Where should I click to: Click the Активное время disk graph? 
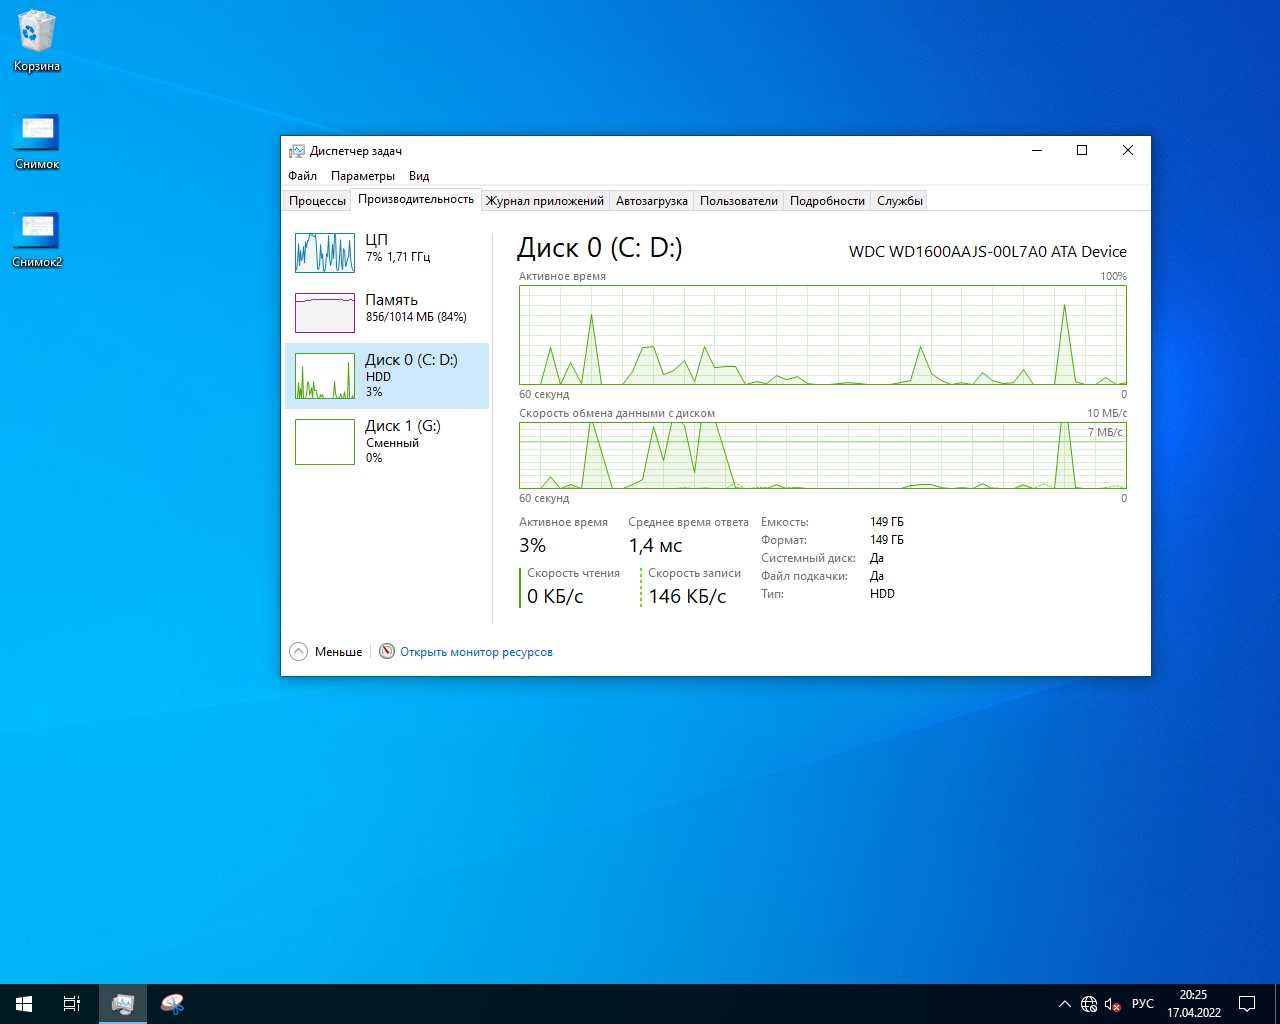click(x=823, y=335)
